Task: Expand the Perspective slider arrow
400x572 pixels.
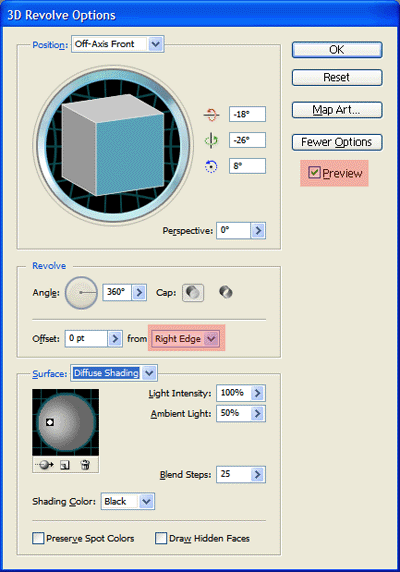Action: (258, 231)
